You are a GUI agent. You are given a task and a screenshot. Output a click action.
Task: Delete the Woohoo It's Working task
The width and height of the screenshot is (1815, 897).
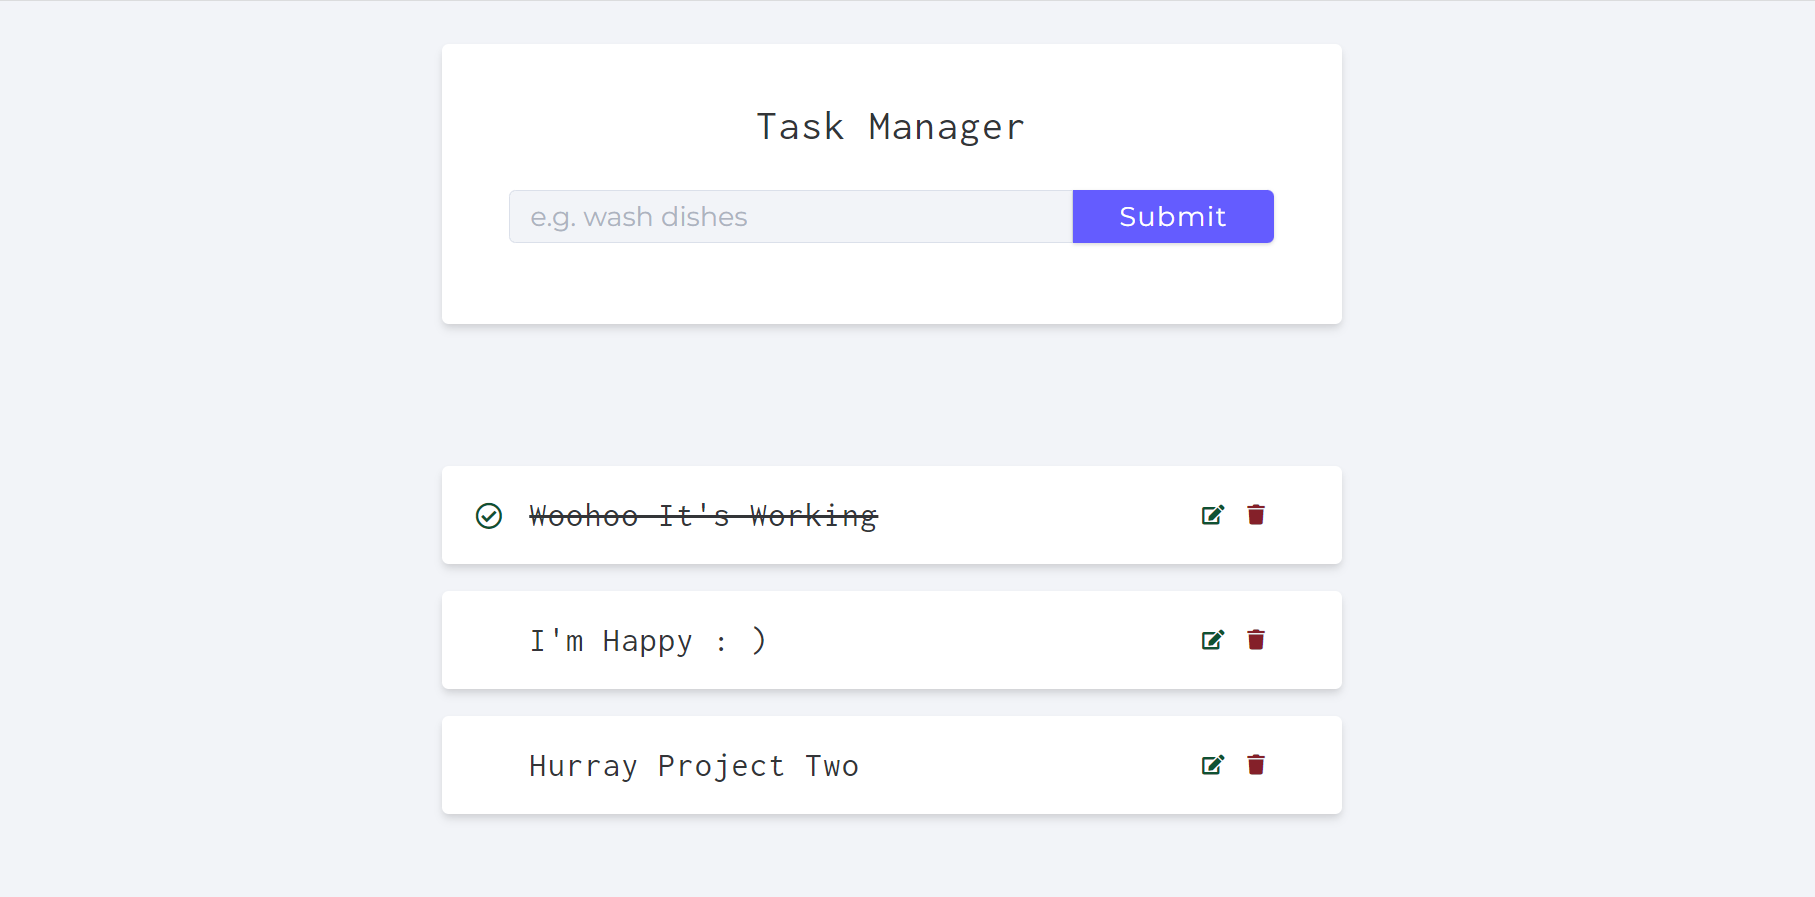click(x=1256, y=515)
